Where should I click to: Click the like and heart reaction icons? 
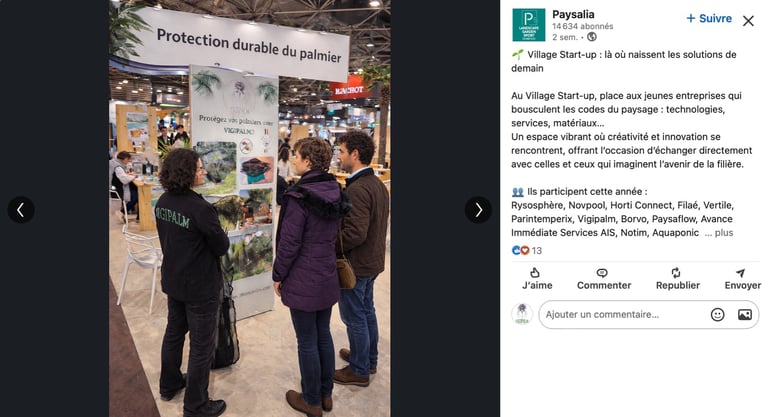click(x=520, y=250)
